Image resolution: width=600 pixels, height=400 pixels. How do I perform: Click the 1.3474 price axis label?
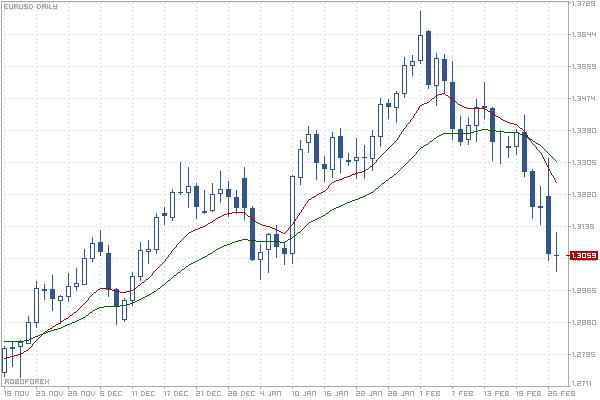coord(584,99)
